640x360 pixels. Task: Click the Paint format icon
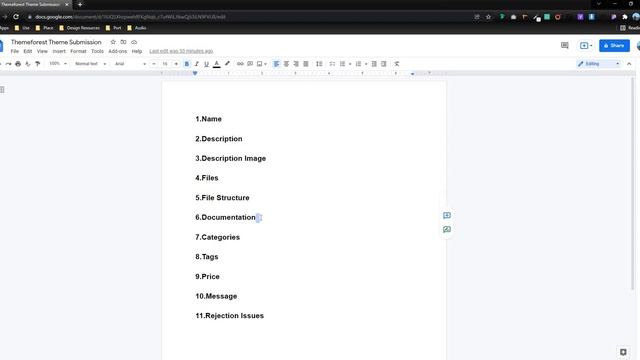(x=38, y=64)
